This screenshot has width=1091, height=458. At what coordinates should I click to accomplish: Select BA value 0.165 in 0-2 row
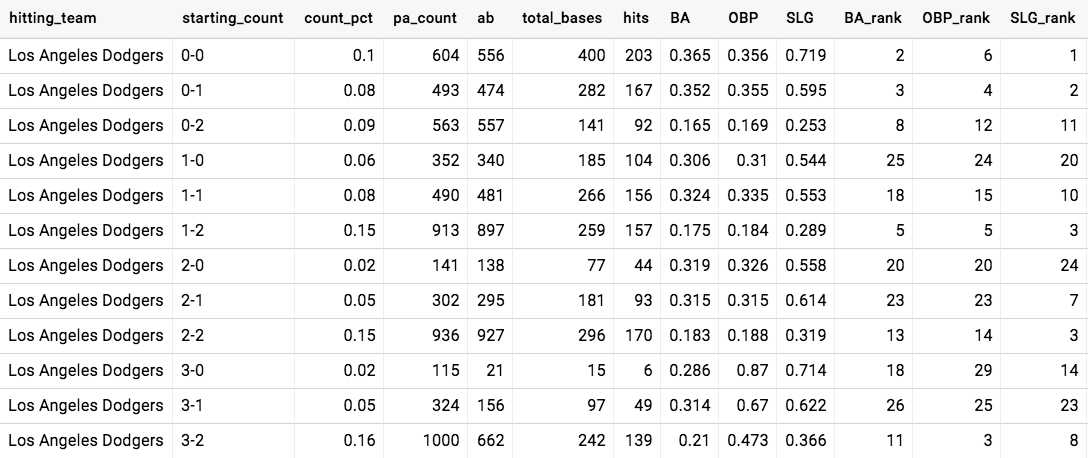690,125
